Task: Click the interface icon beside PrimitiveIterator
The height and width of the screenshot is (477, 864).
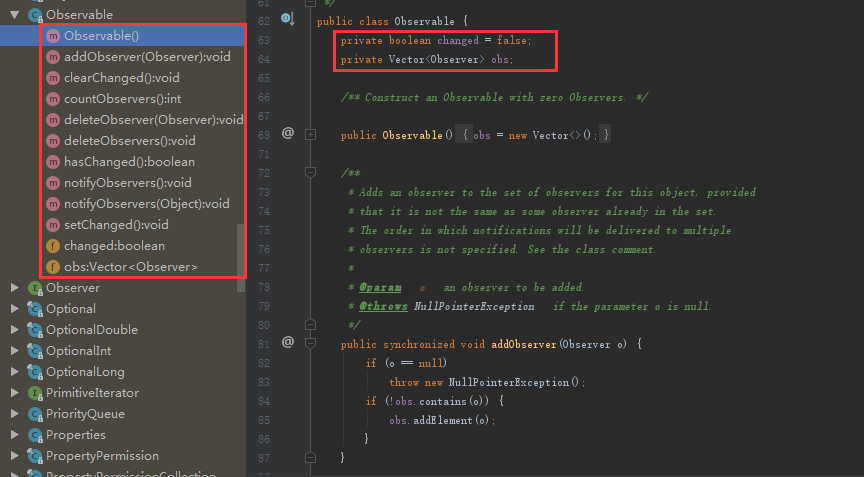Action: point(35,393)
